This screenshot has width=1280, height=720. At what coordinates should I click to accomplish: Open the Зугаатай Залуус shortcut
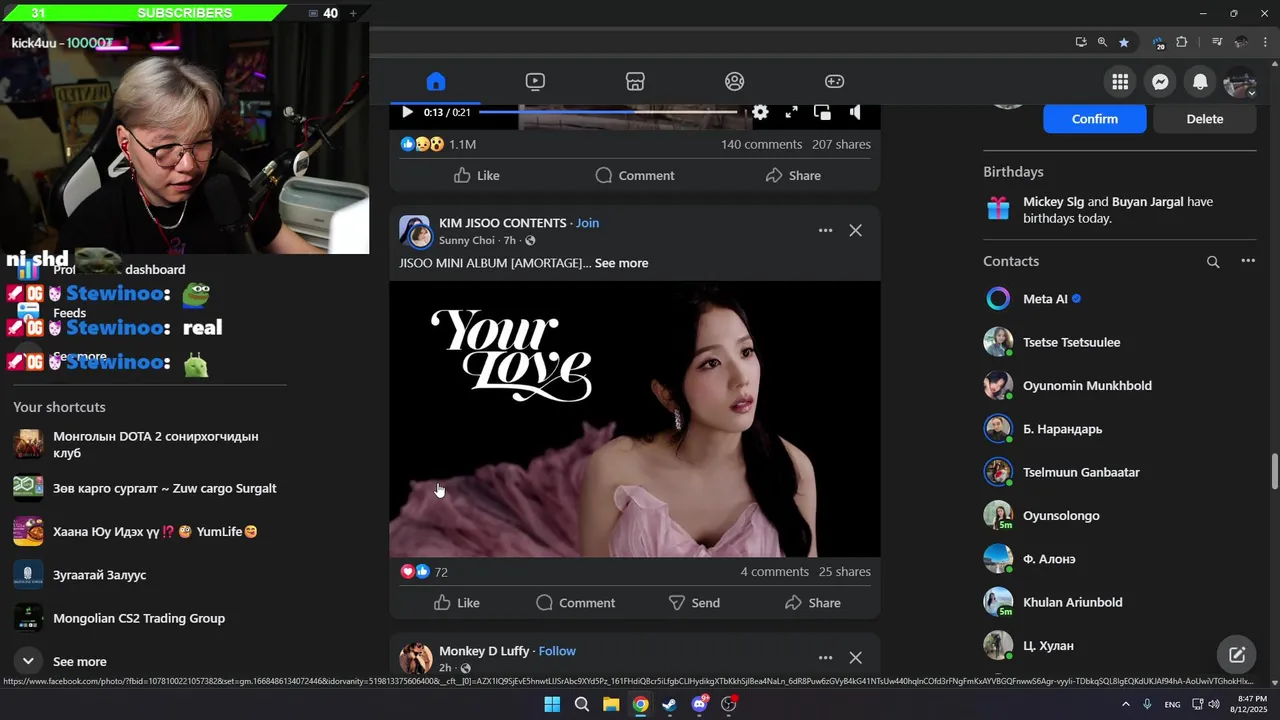(148, 575)
